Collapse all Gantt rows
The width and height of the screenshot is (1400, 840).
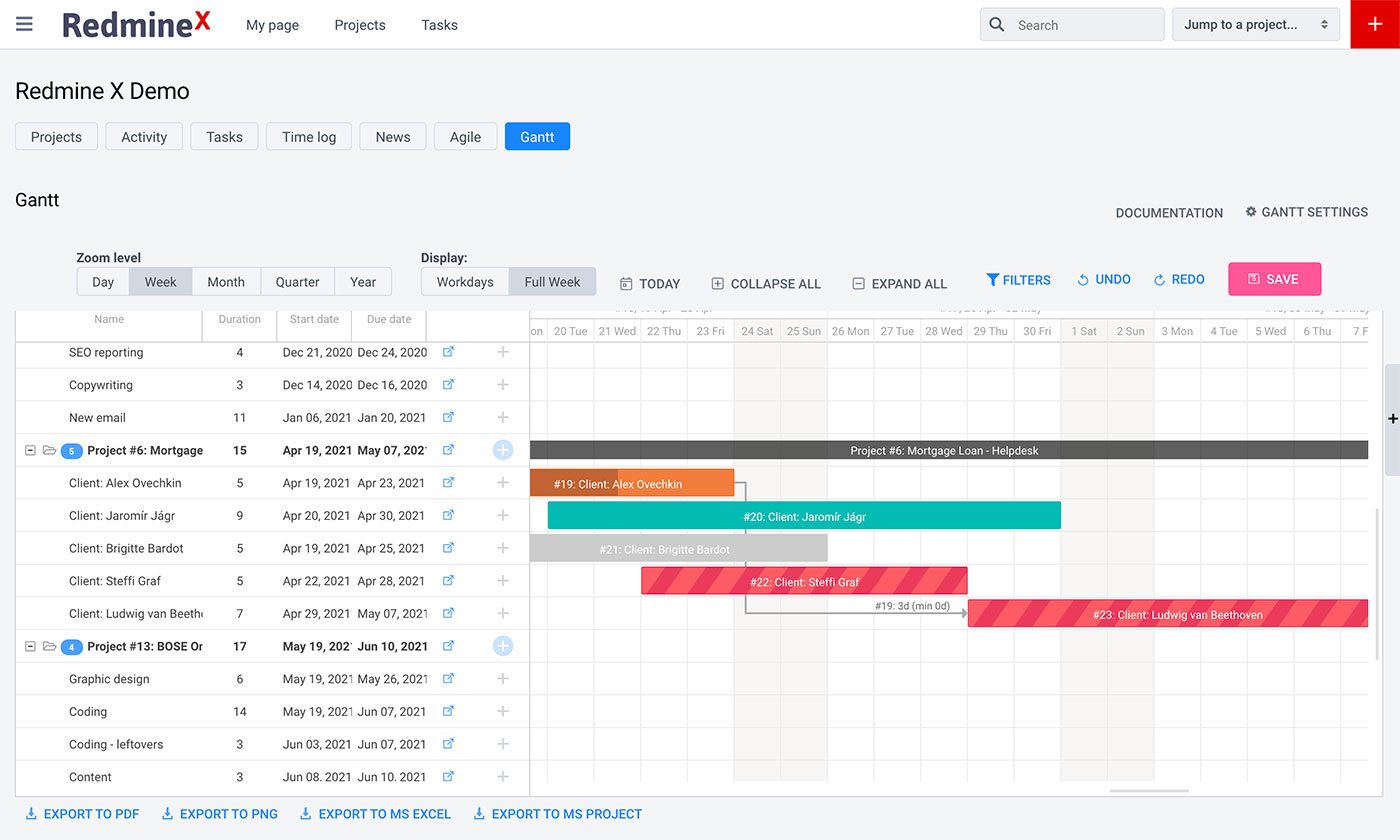[766, 284]
